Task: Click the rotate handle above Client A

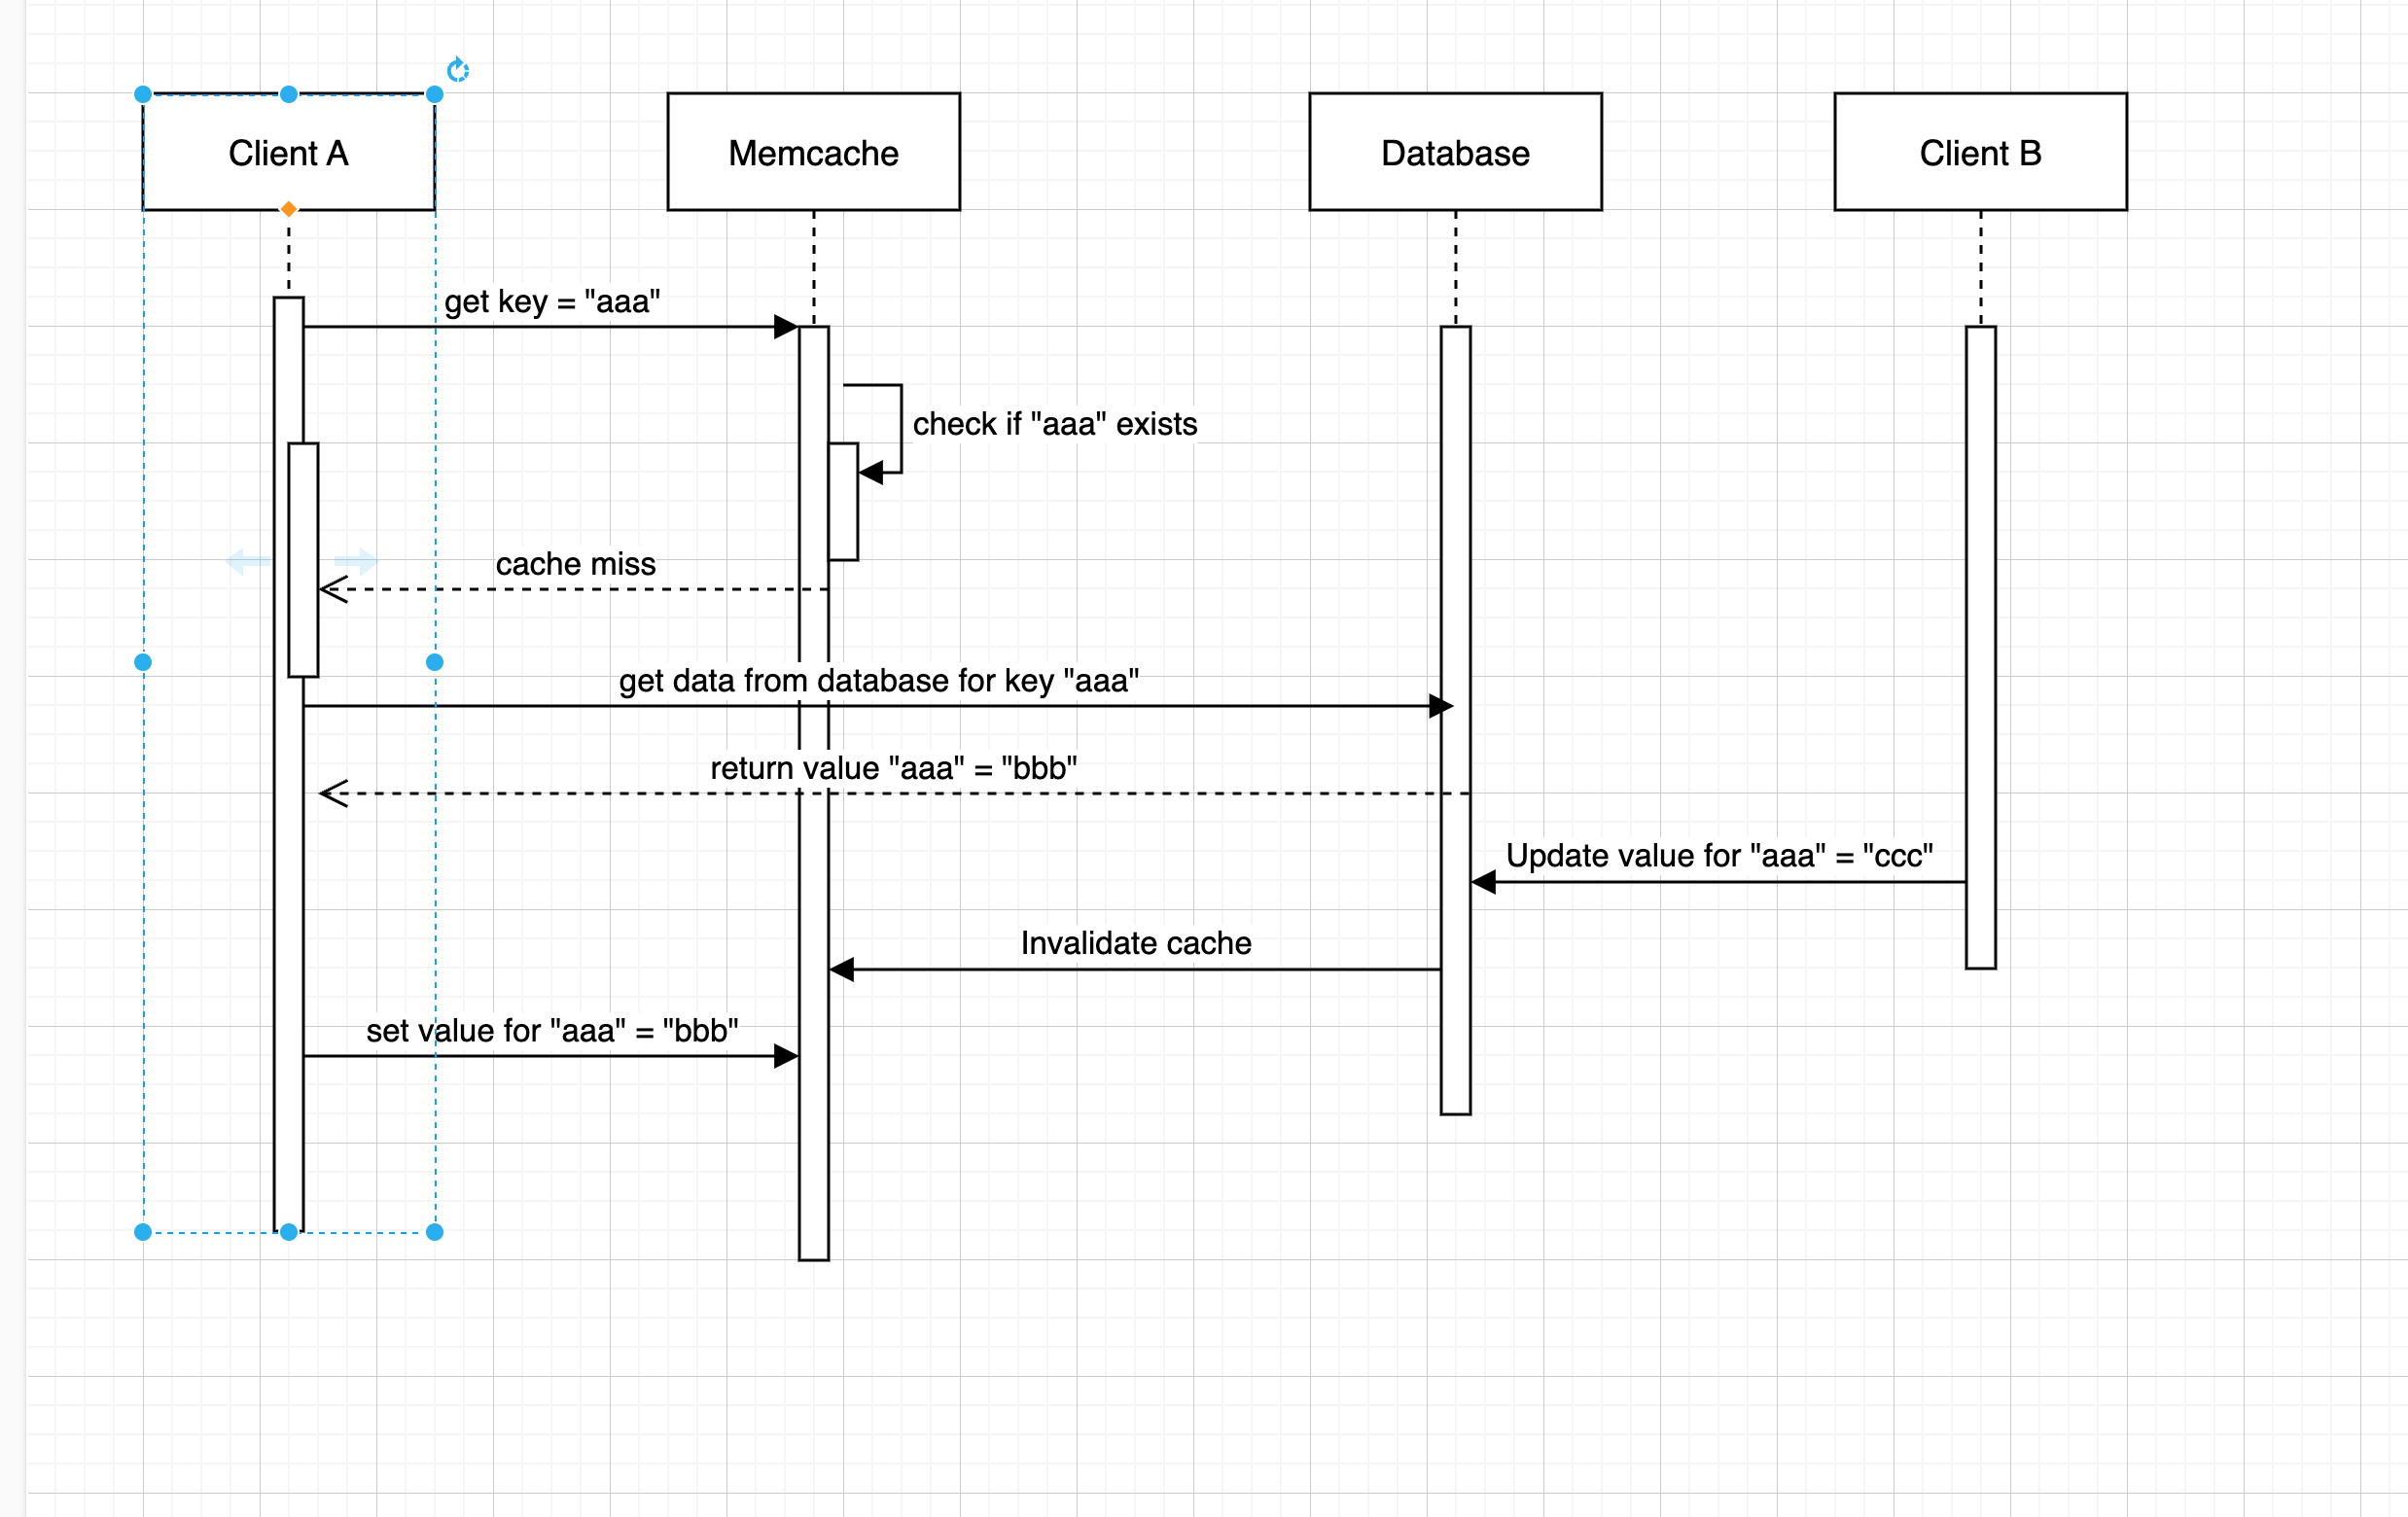Action: [458, 69]
